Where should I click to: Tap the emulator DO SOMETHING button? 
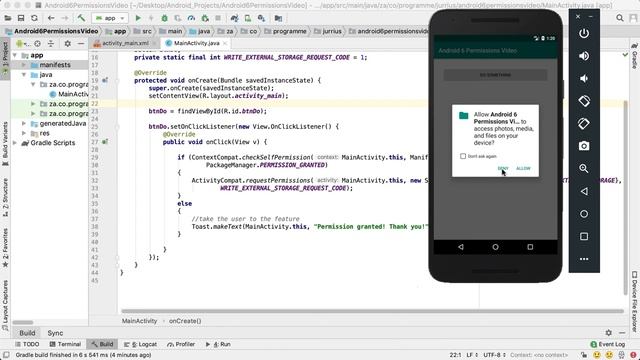(x=495, y=75)
